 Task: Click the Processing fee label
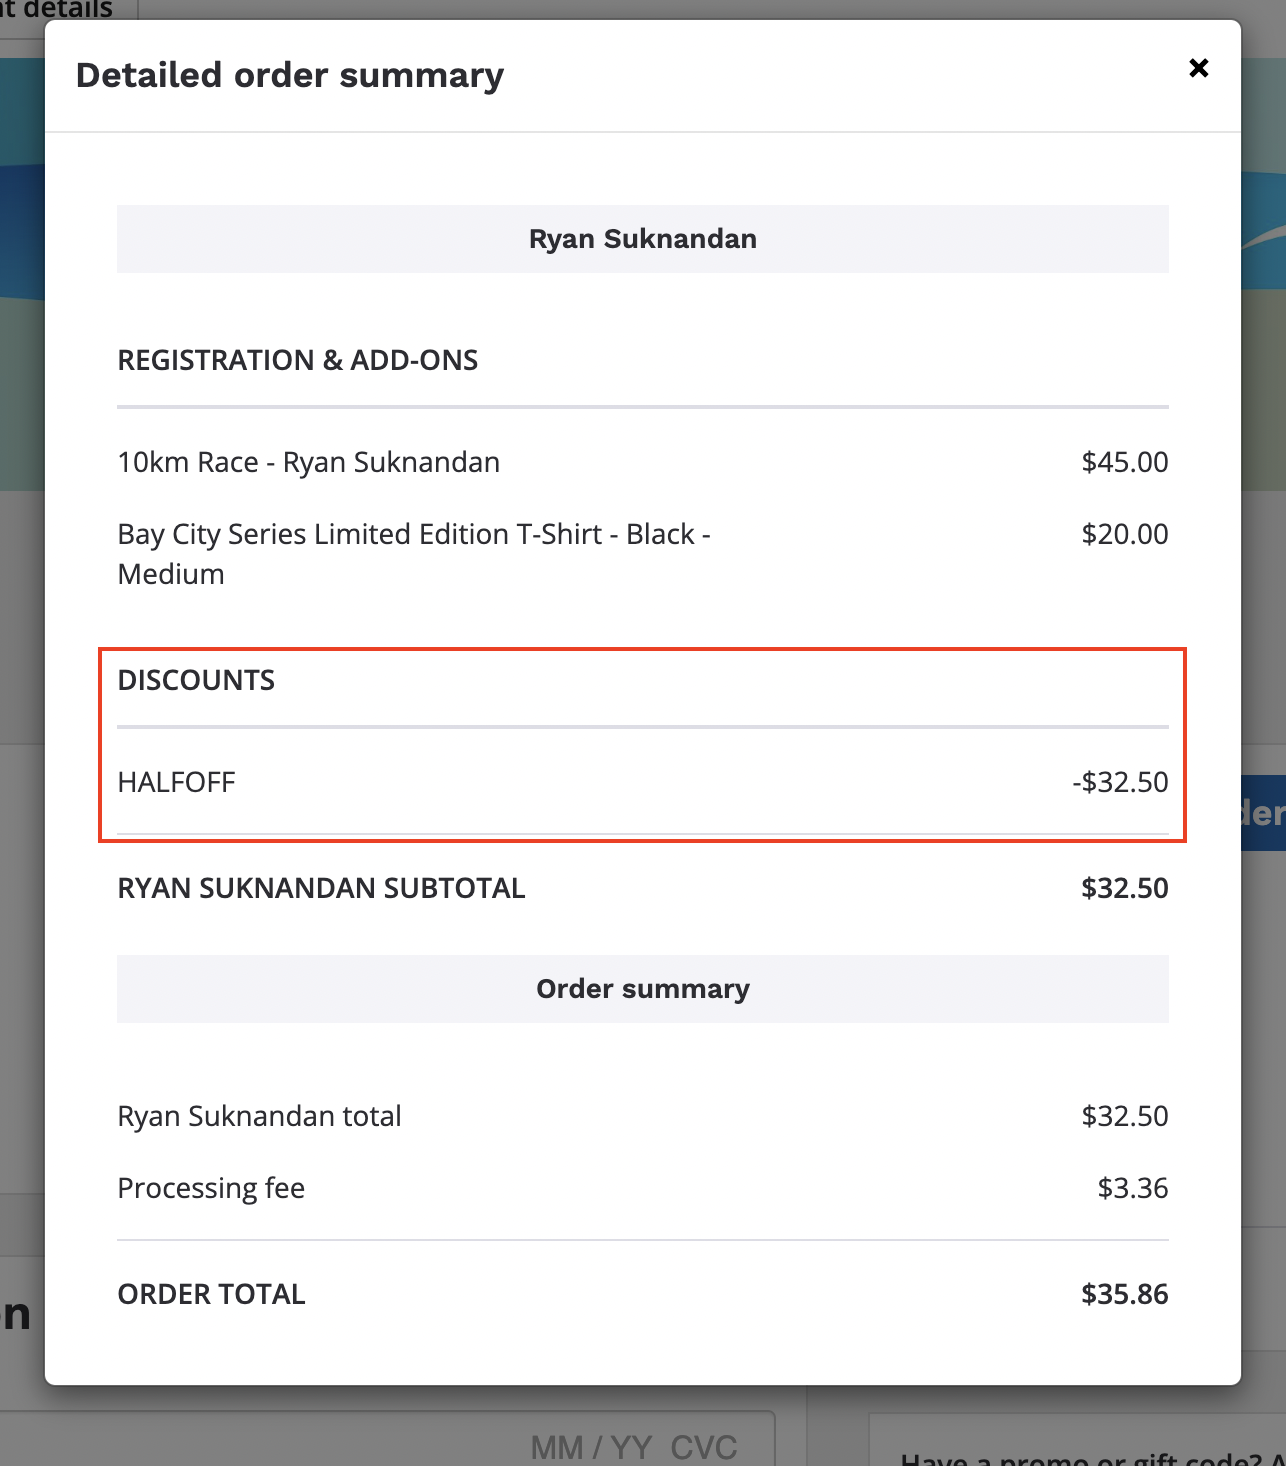[211, 1188]
